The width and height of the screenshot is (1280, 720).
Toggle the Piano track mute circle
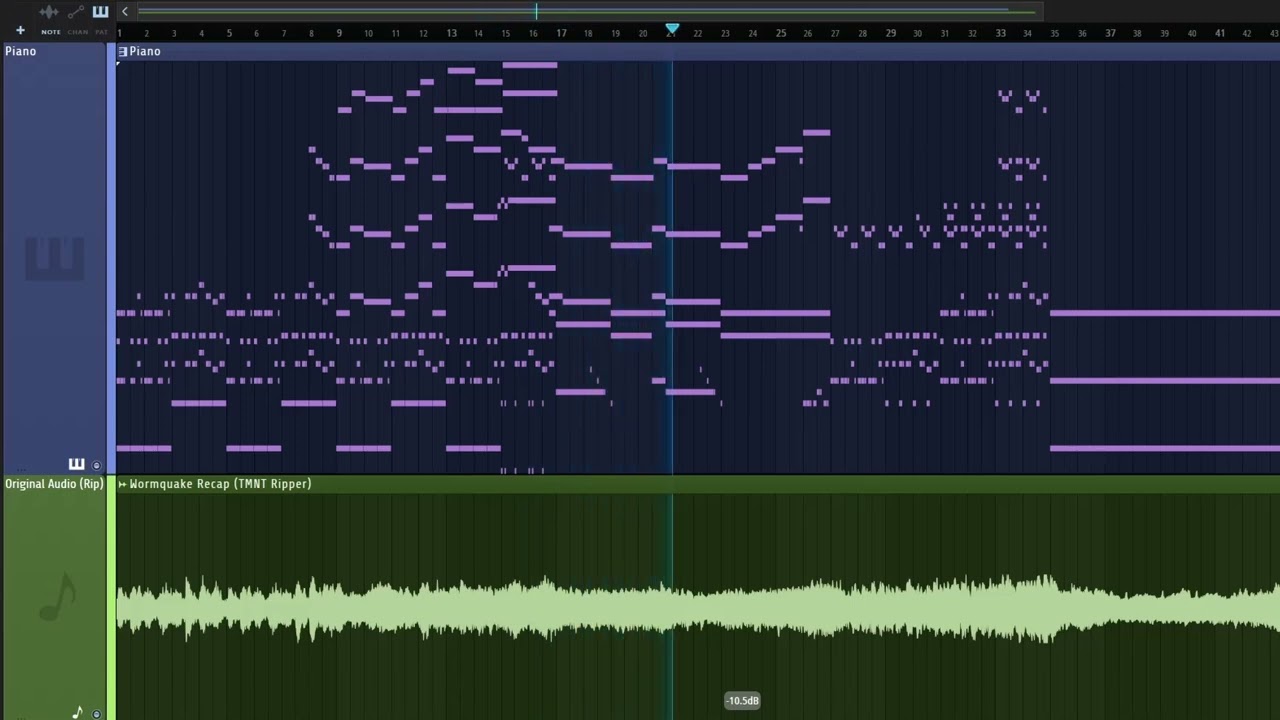pos(97,465)
